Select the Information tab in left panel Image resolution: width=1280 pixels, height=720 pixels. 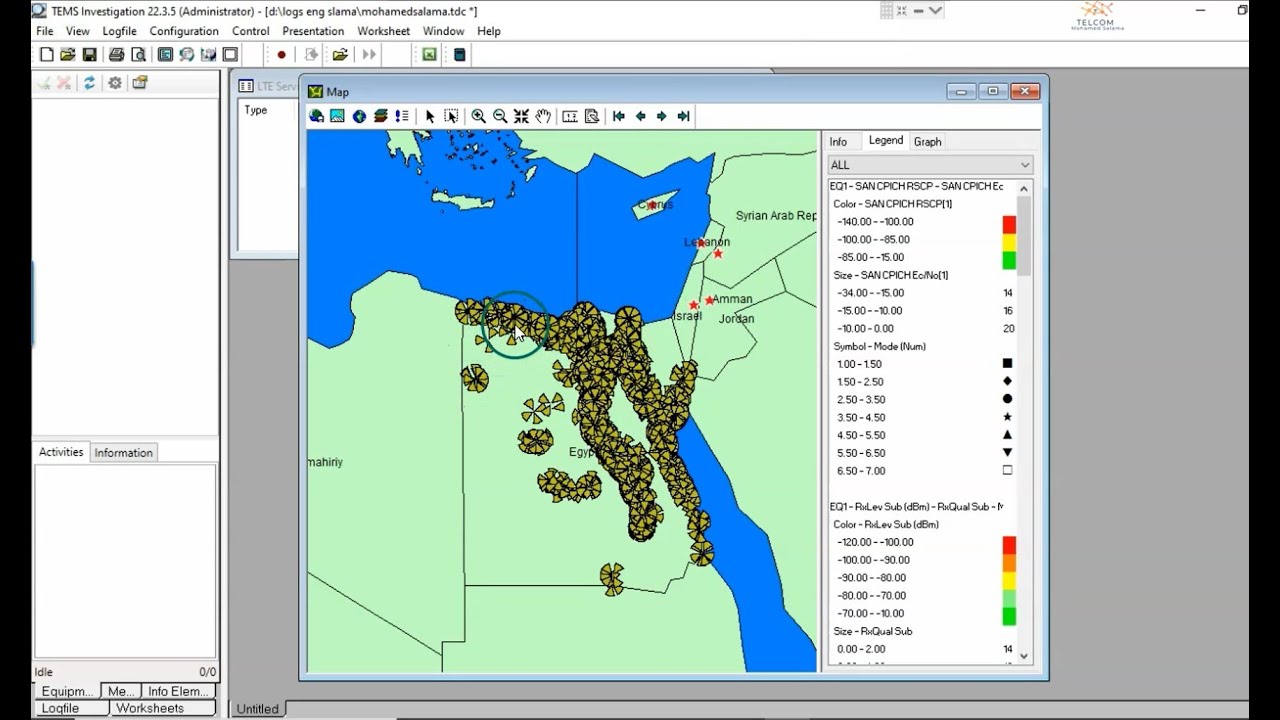coord(124,453)
